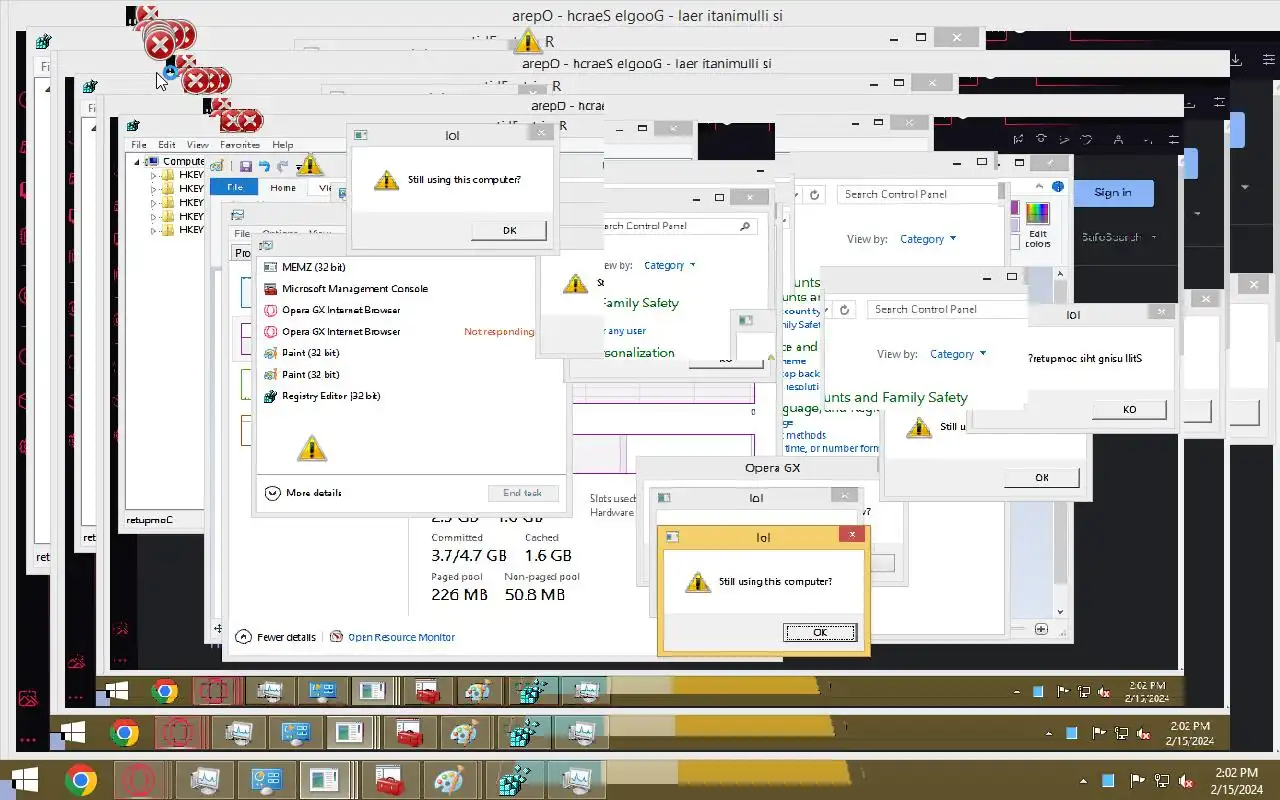Open 'r any user' link in Control Panel
Screen dimensions: 1280x800
click(626, 331)
